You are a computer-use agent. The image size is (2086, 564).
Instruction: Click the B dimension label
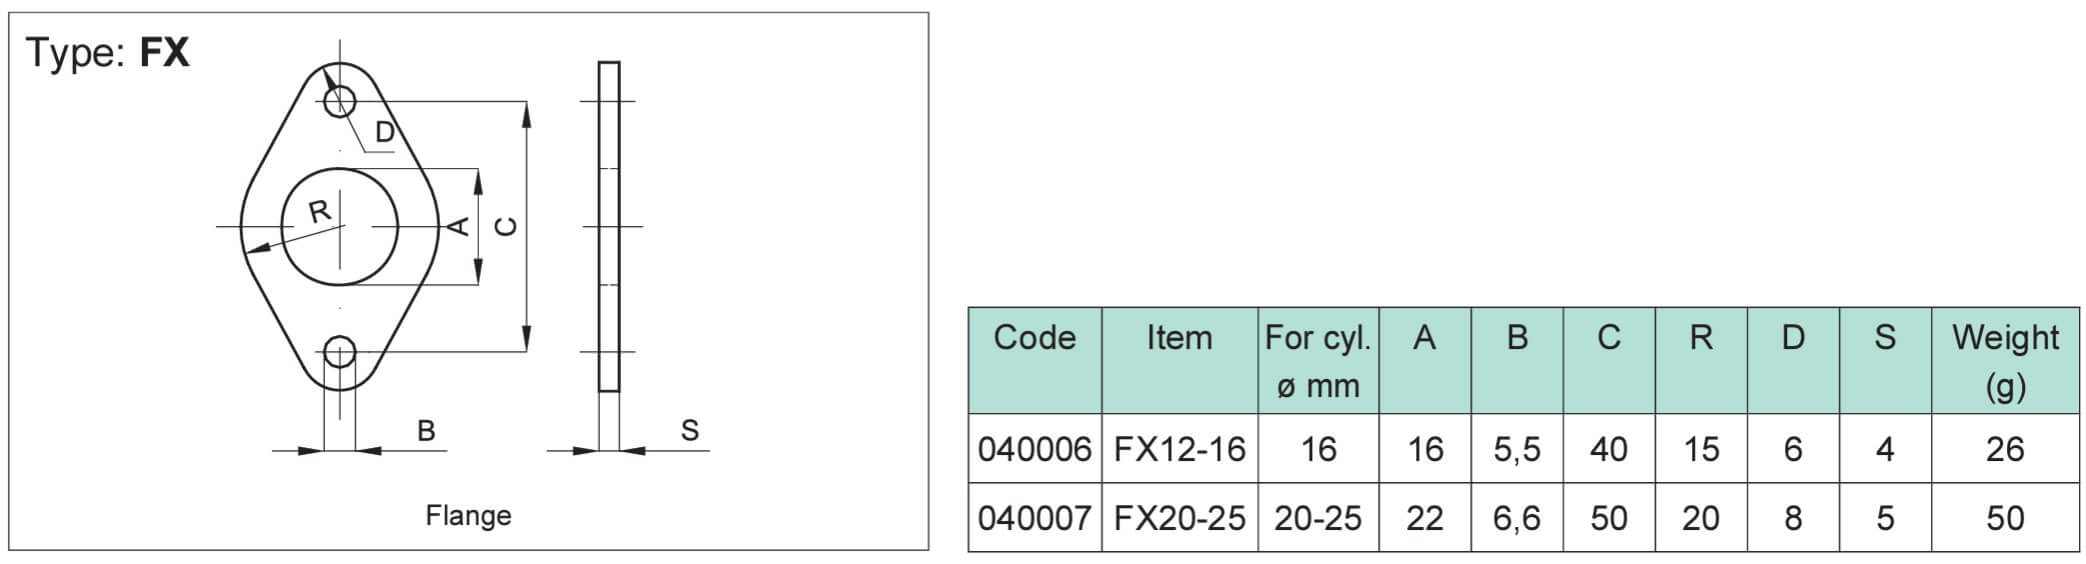tap(426, 430)
